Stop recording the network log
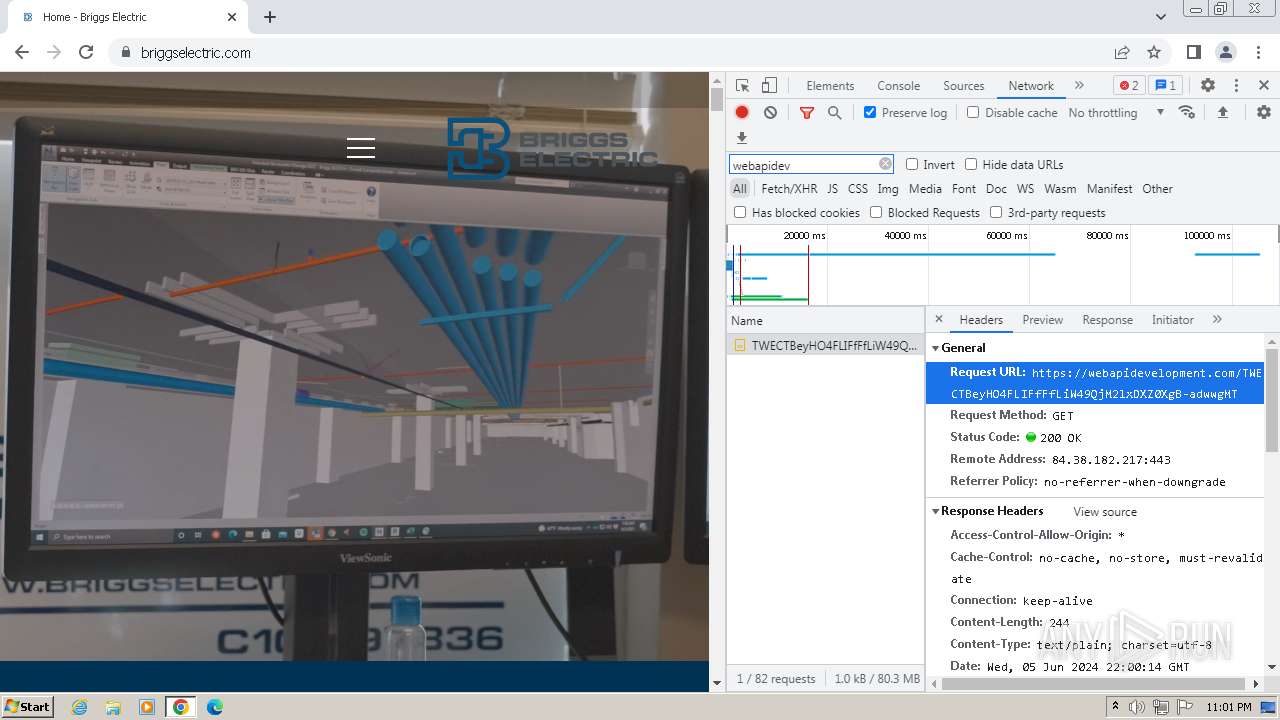This screenshot has height=720, width=1280. pos(742,113)
